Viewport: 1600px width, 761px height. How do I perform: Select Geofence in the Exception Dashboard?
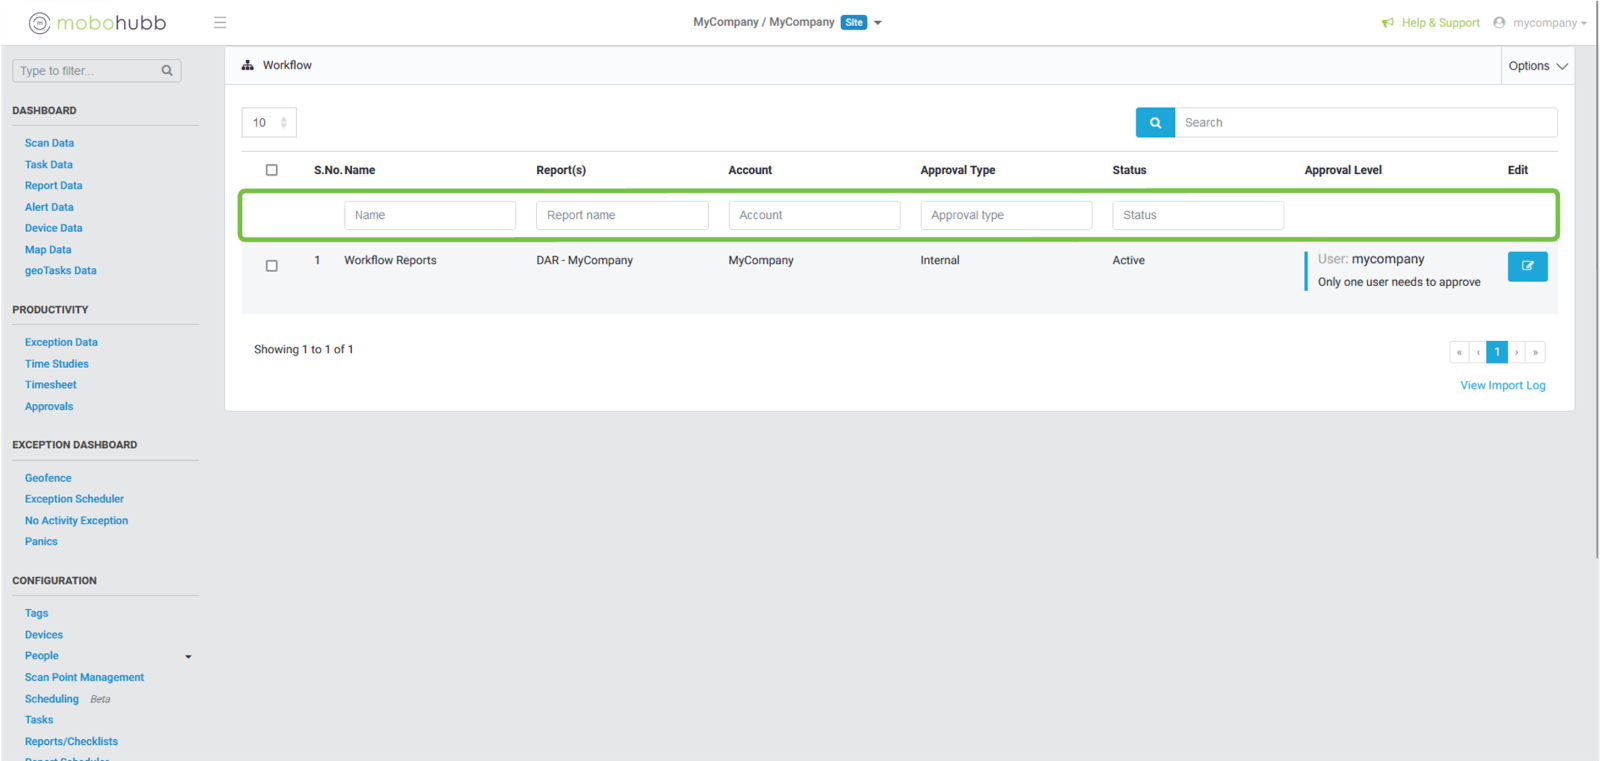pyautogui.click(x=48, y=478)
